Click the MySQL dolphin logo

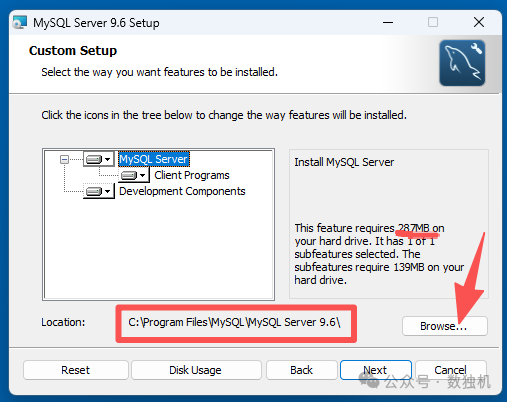(462, 63)
